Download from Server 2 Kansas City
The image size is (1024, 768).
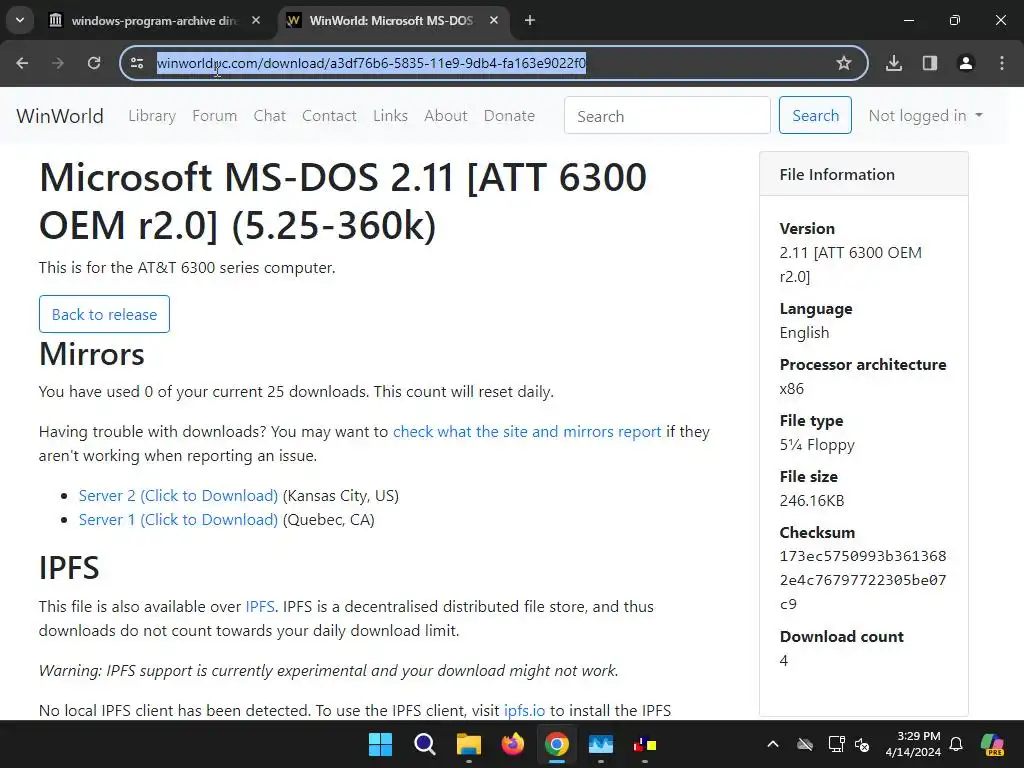pos(178,496)
